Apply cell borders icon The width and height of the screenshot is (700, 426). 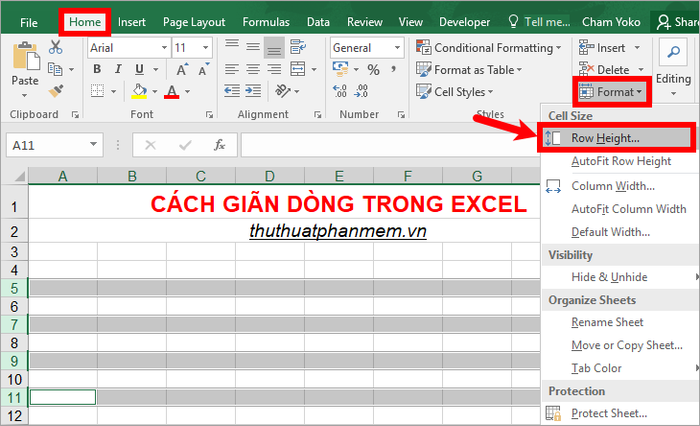click(97, 91)
